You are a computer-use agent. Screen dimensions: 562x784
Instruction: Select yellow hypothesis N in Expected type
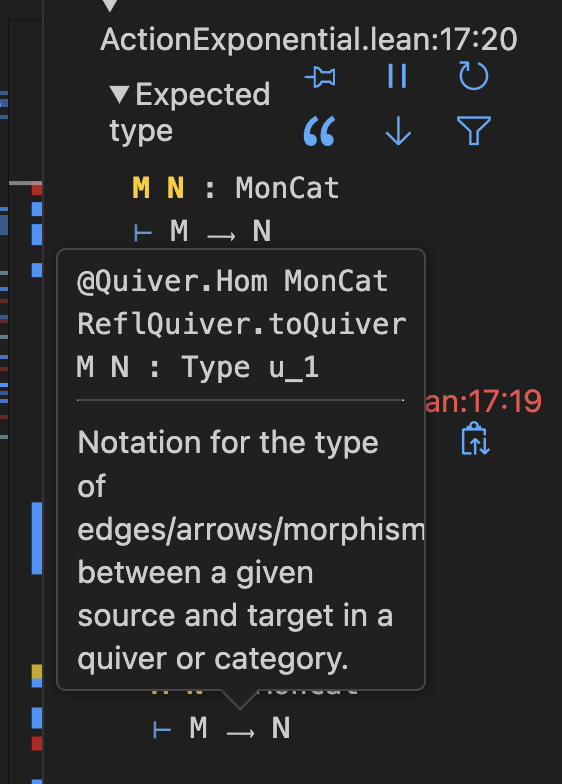point(176,188)
